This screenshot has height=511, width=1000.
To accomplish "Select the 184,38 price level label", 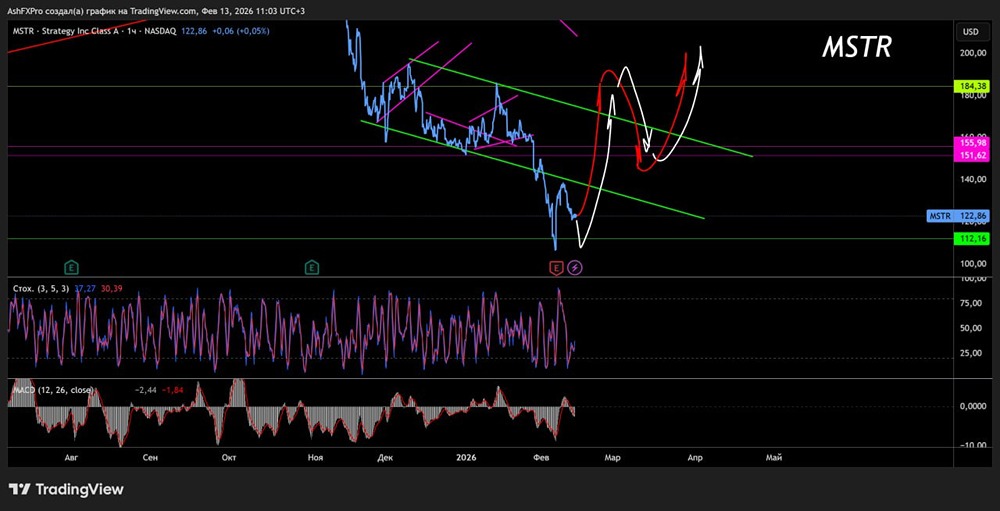I will point(972,86).
